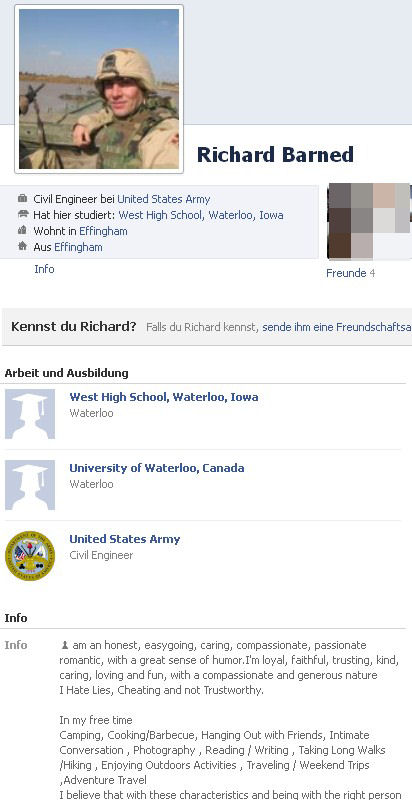Open the Freunde 4 friends list

click(x=350, y=273)
